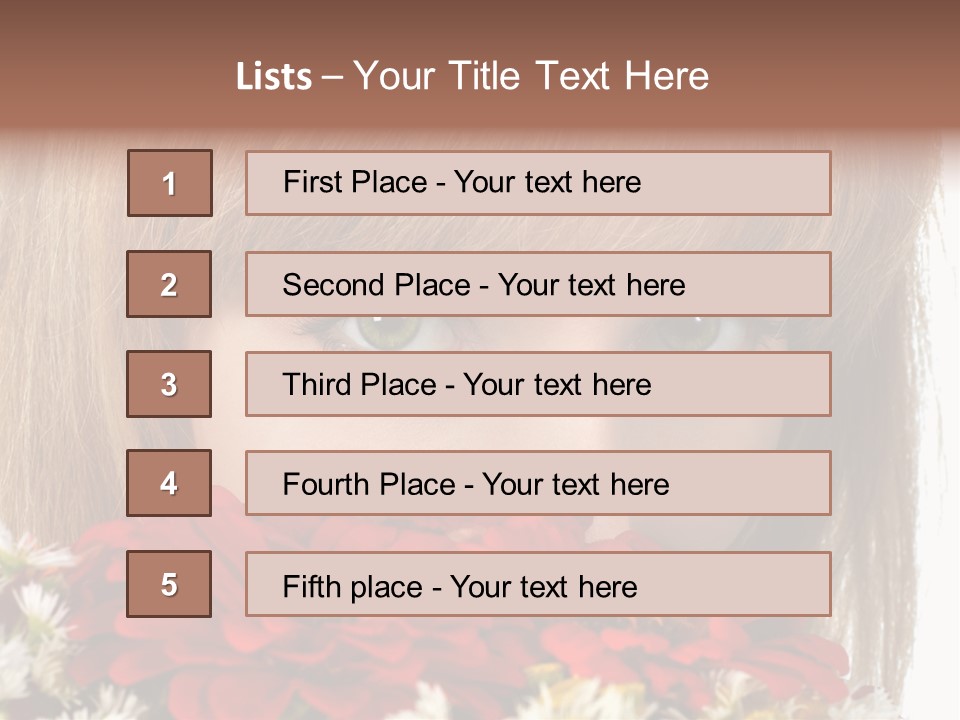960x720 pixels.
Task: Click the number 1 box
Action: point(170,183)
